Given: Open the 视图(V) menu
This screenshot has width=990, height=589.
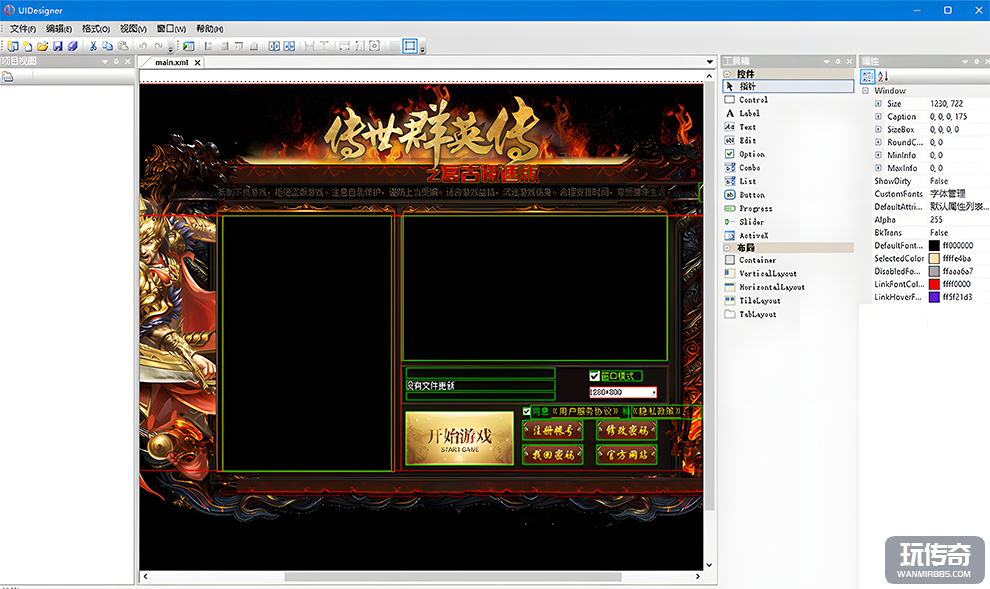Looking at the screenshot, I should (133, 28).
